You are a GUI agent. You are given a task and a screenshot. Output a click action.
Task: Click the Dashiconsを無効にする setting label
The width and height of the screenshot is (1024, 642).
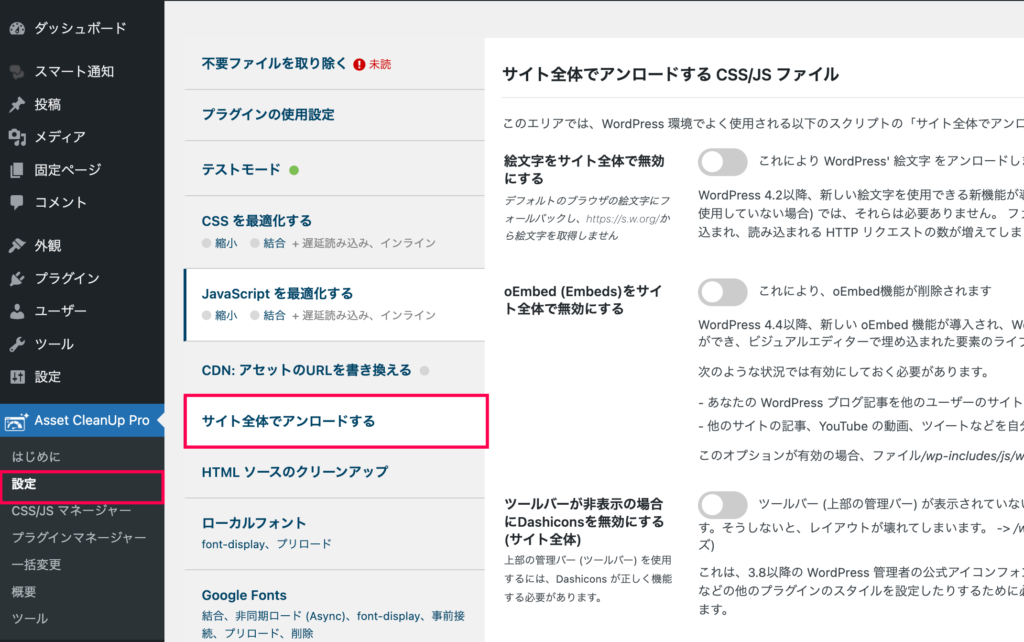(584, 522)
